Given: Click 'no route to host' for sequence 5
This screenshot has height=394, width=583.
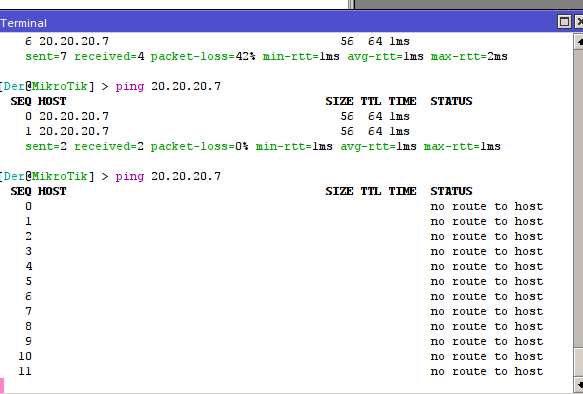Looking at the screenshot, I should point(487,281).
